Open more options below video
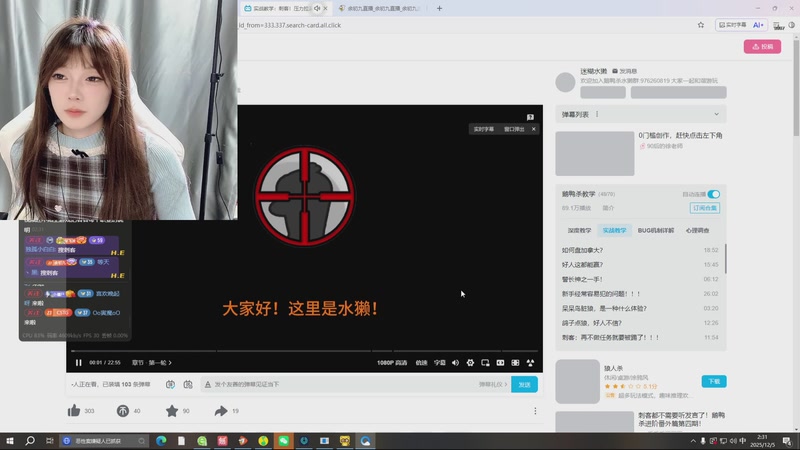This screenshot has height=450, width=800. pos(535,411)
